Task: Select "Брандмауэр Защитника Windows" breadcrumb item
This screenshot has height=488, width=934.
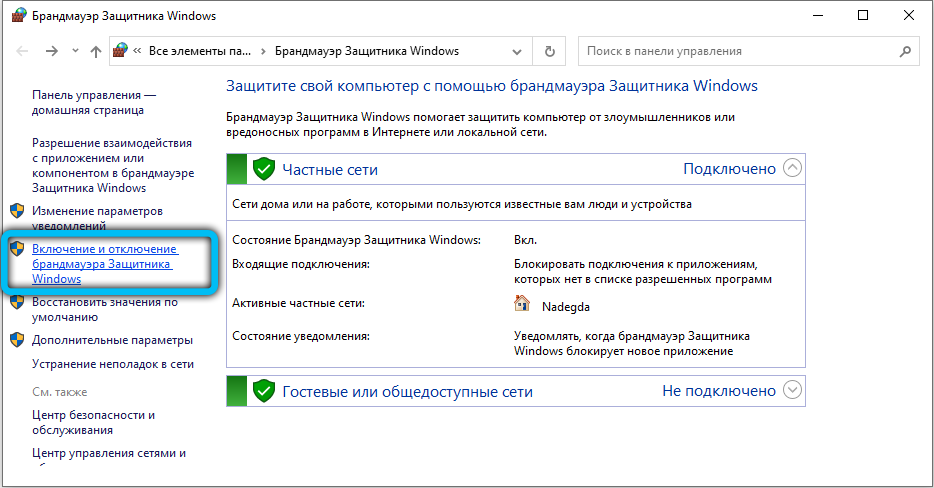Action: 366,51
